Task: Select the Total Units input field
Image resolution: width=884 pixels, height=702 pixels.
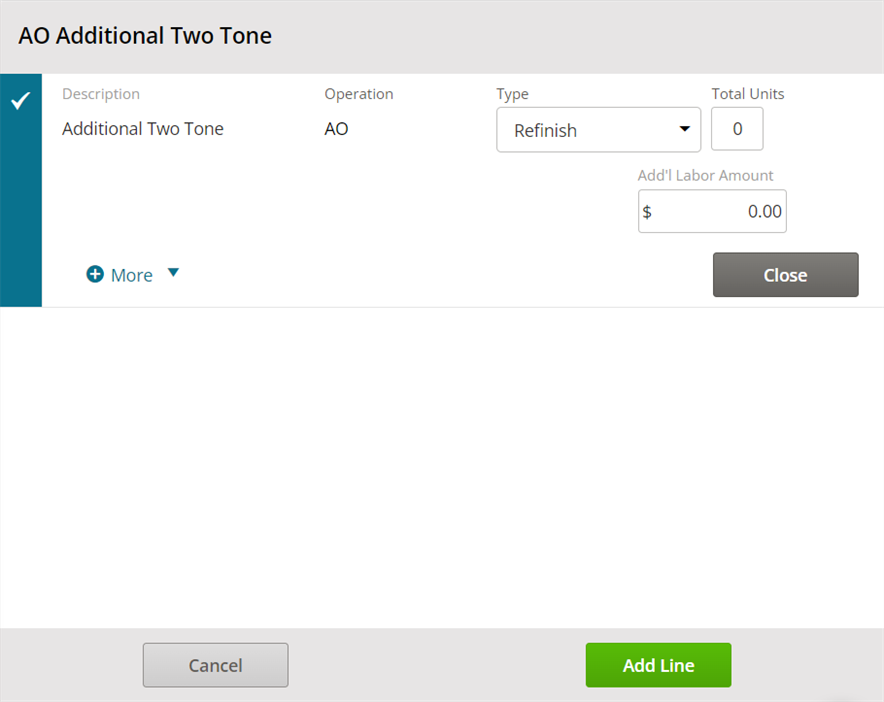Action: [737, 129]
